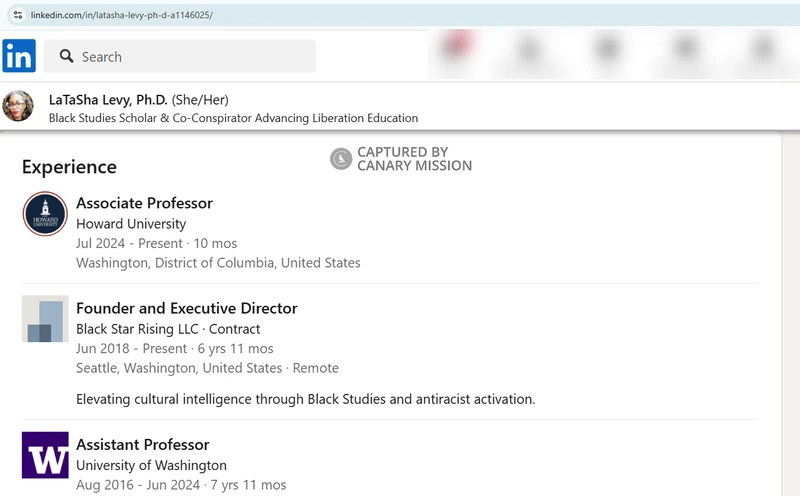Focus the LinkedIn Search field
Viewport: 800px width, 496px height.
click(x=180, y=56)
